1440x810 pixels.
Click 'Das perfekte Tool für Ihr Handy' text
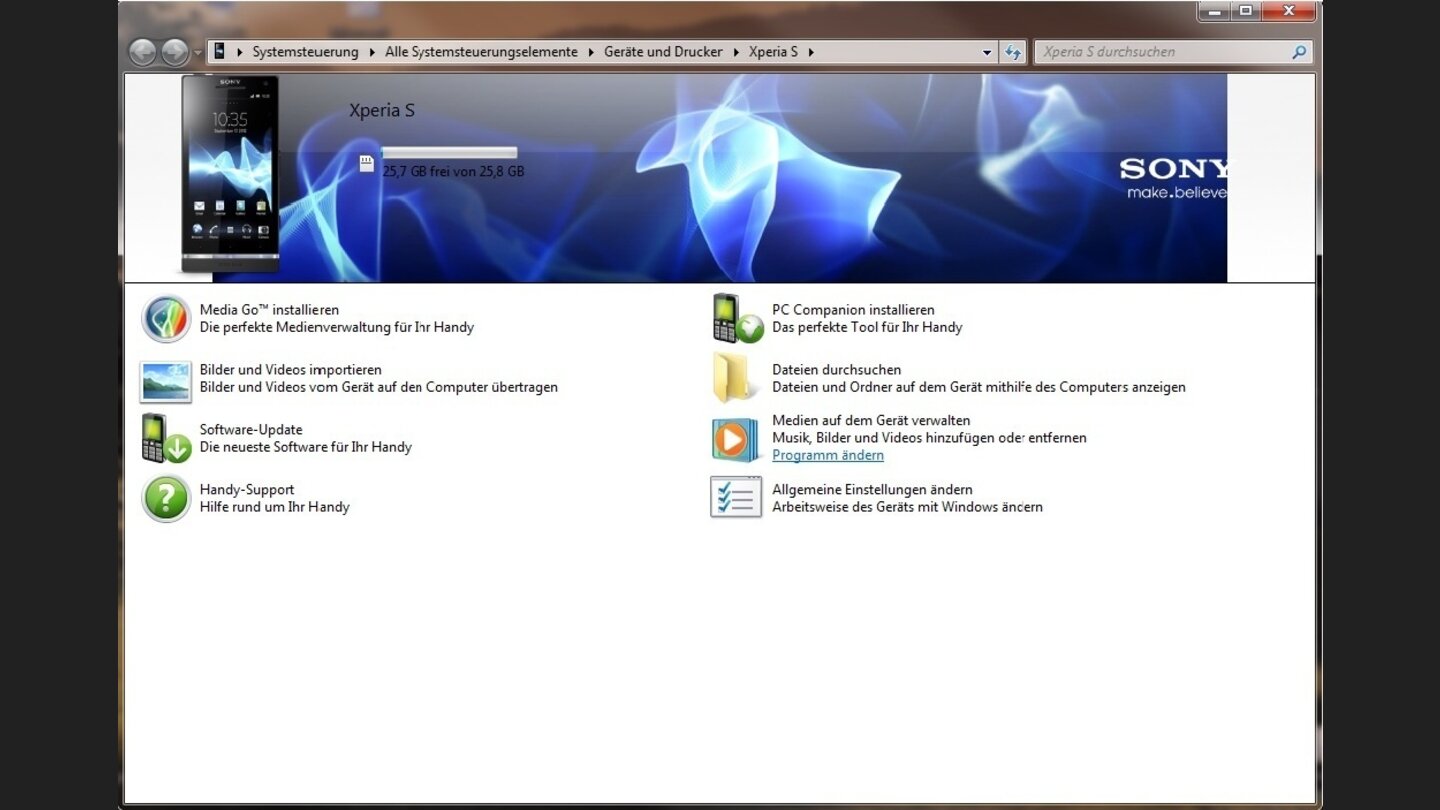point(867,327)
